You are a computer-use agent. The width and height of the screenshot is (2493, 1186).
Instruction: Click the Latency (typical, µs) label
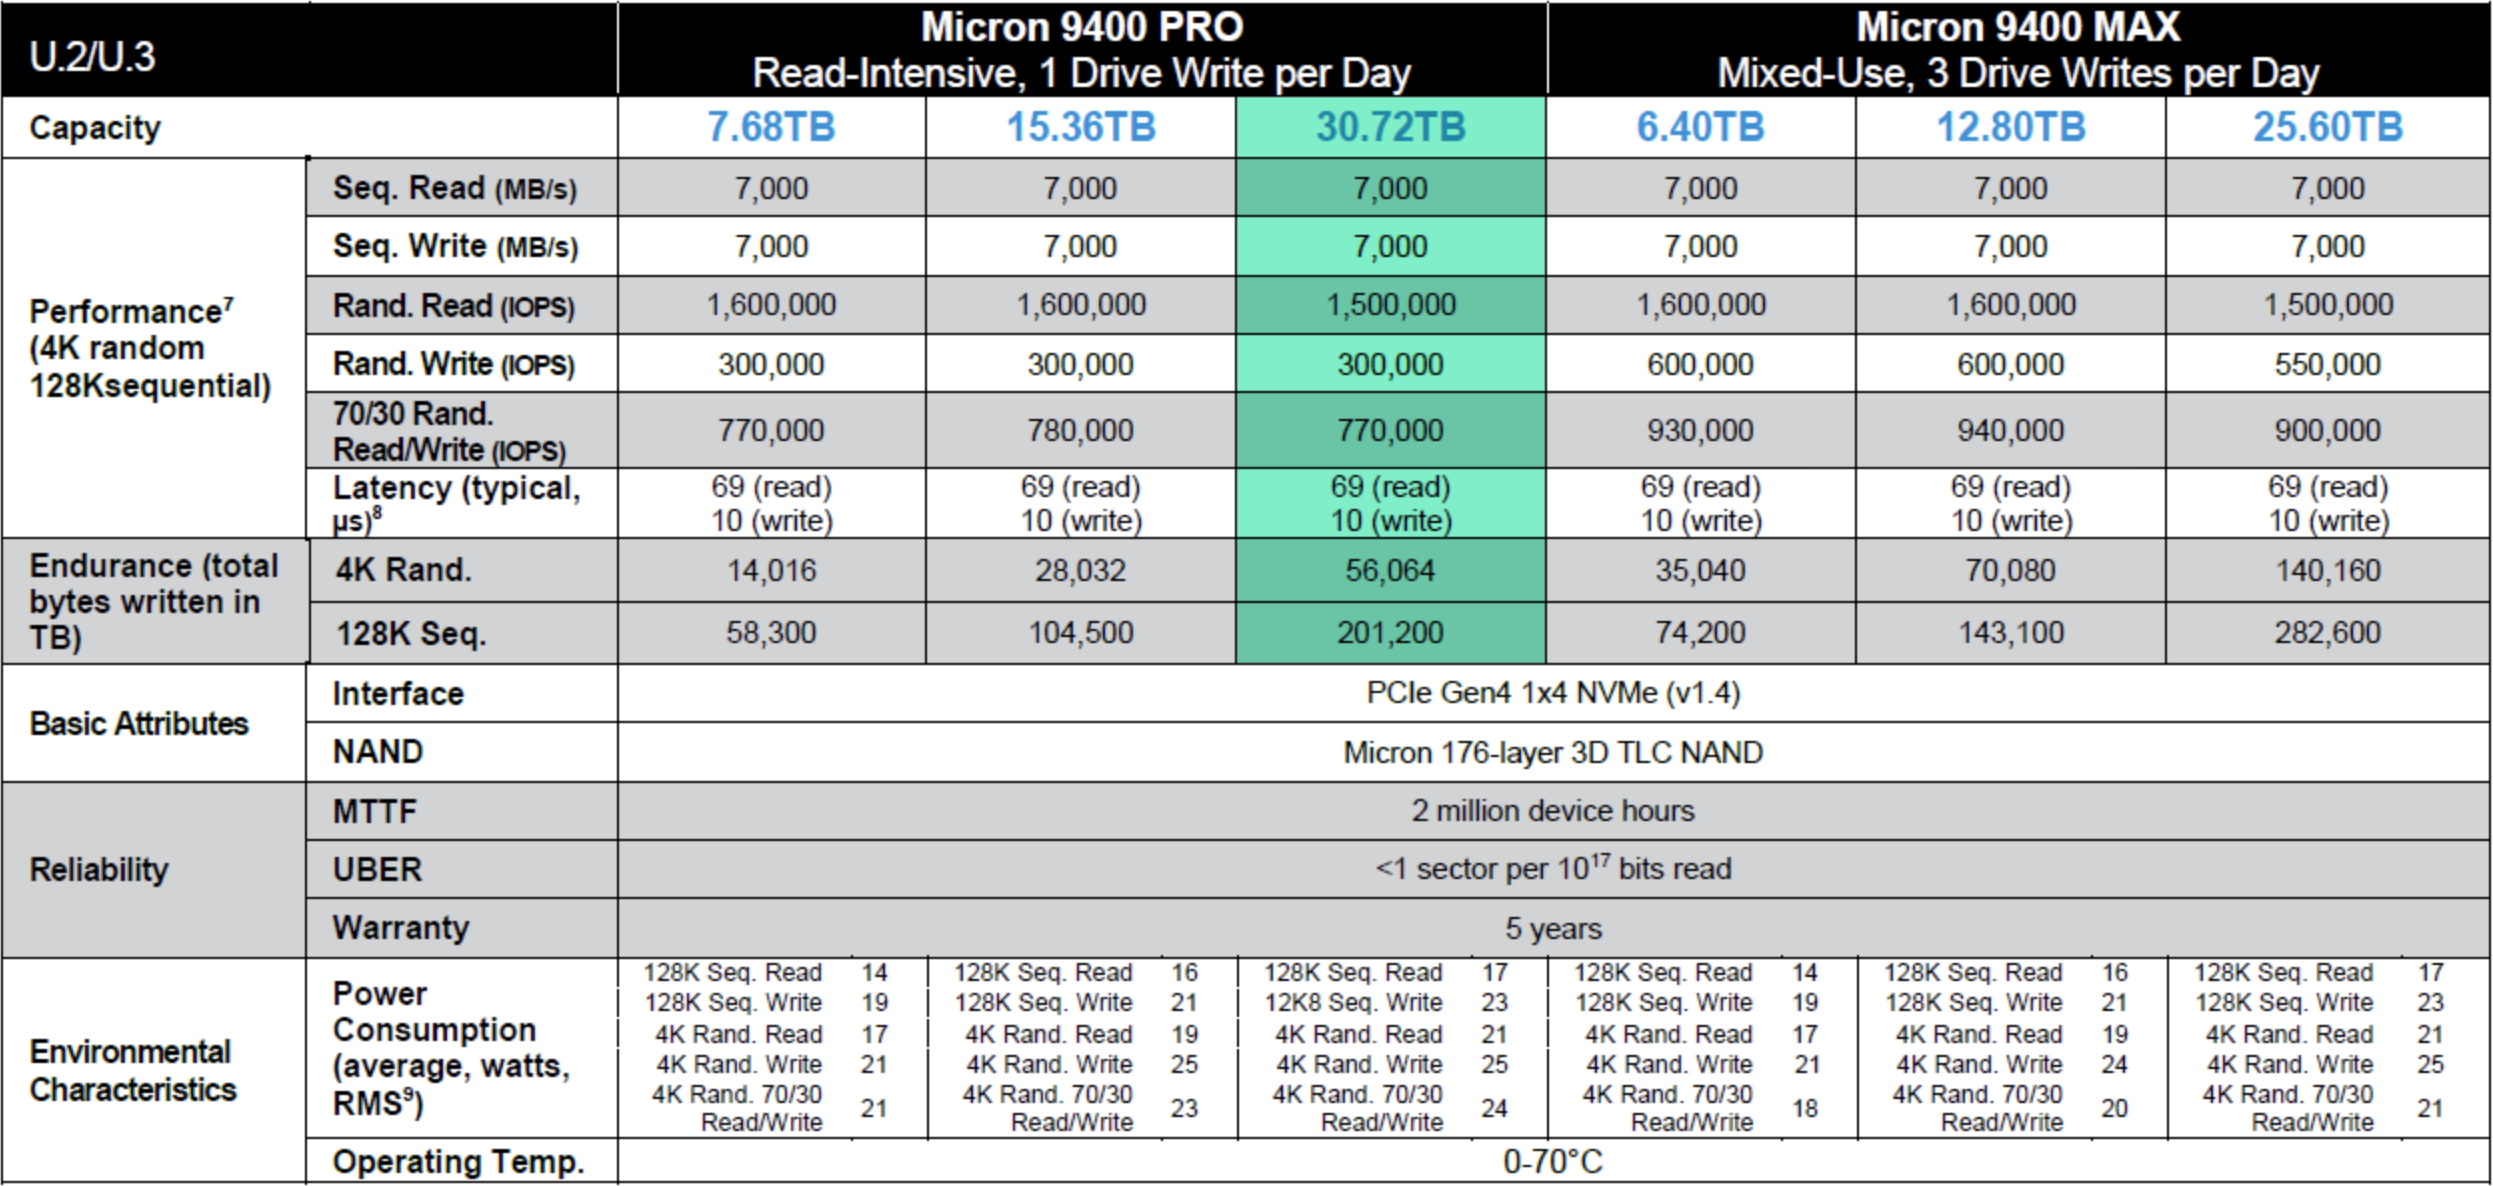coord(456,503)
